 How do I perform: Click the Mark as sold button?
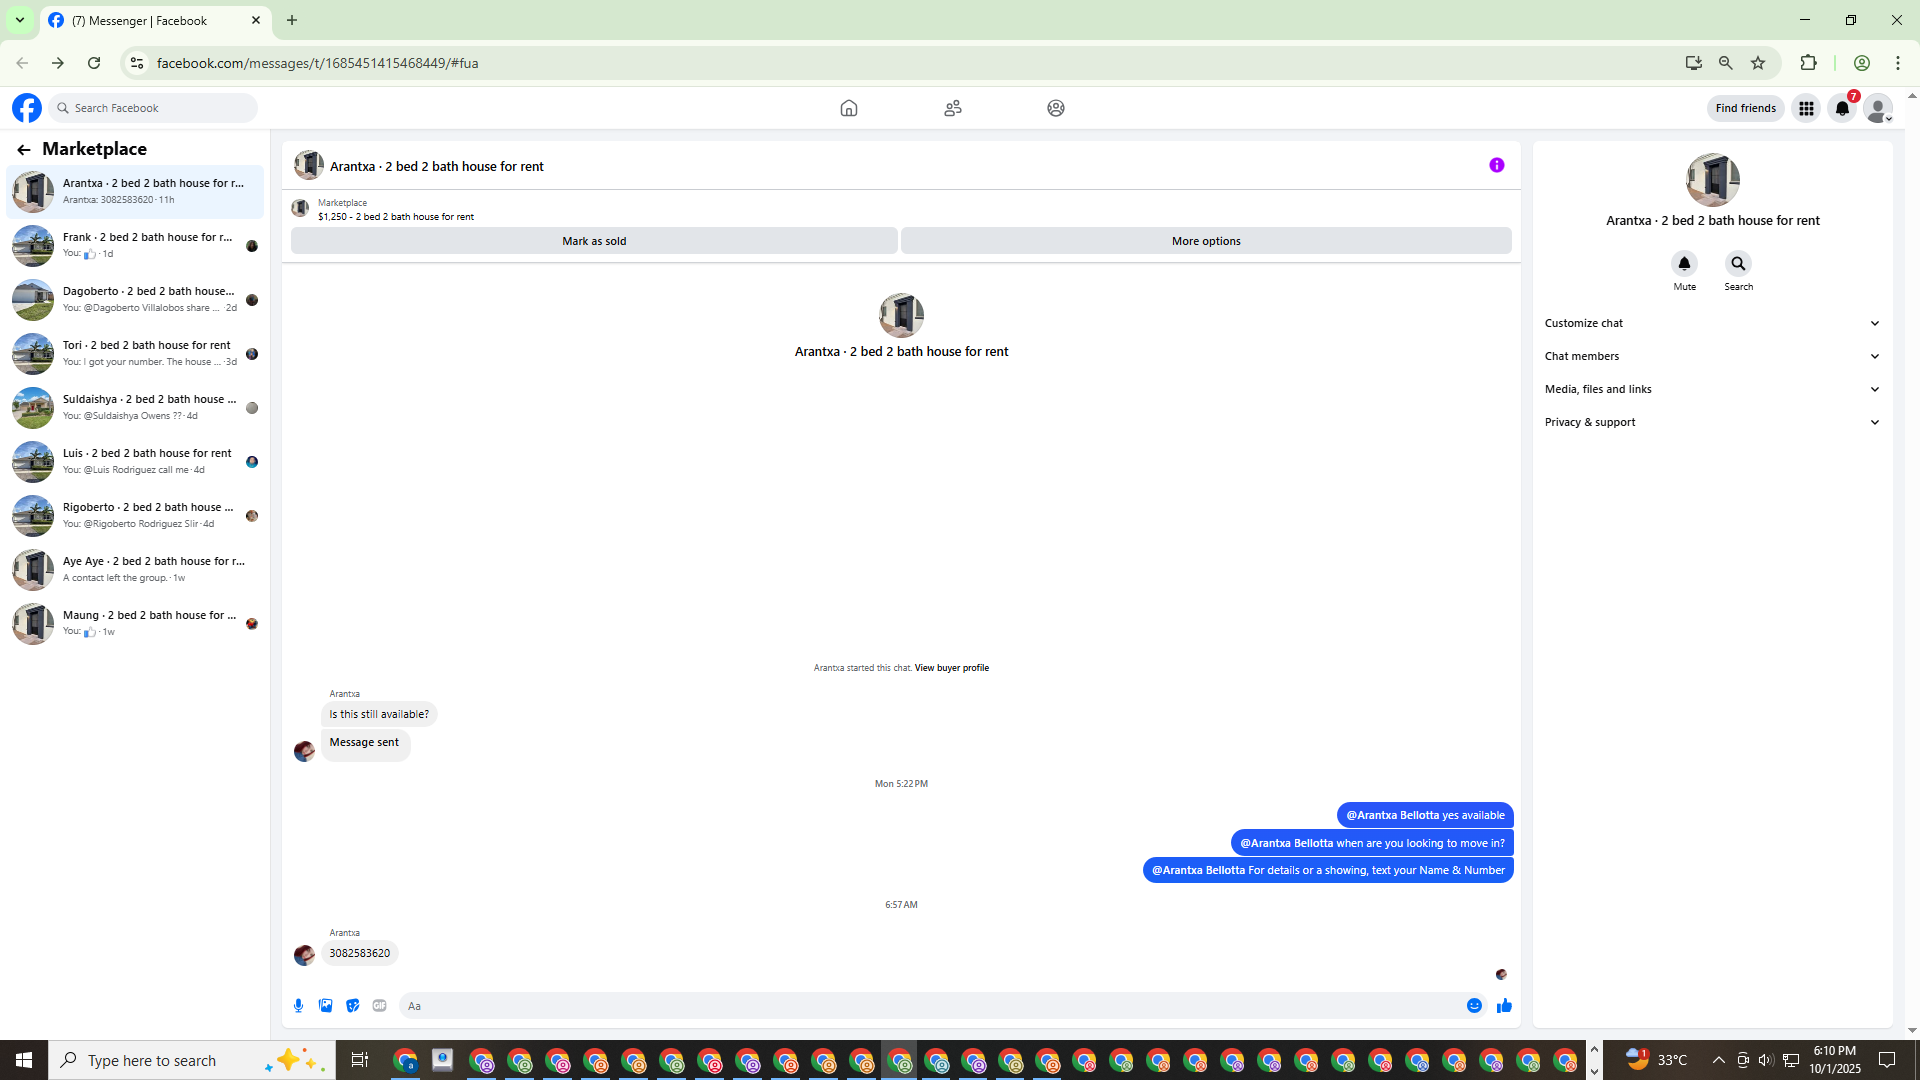click(x=594, y=241)
